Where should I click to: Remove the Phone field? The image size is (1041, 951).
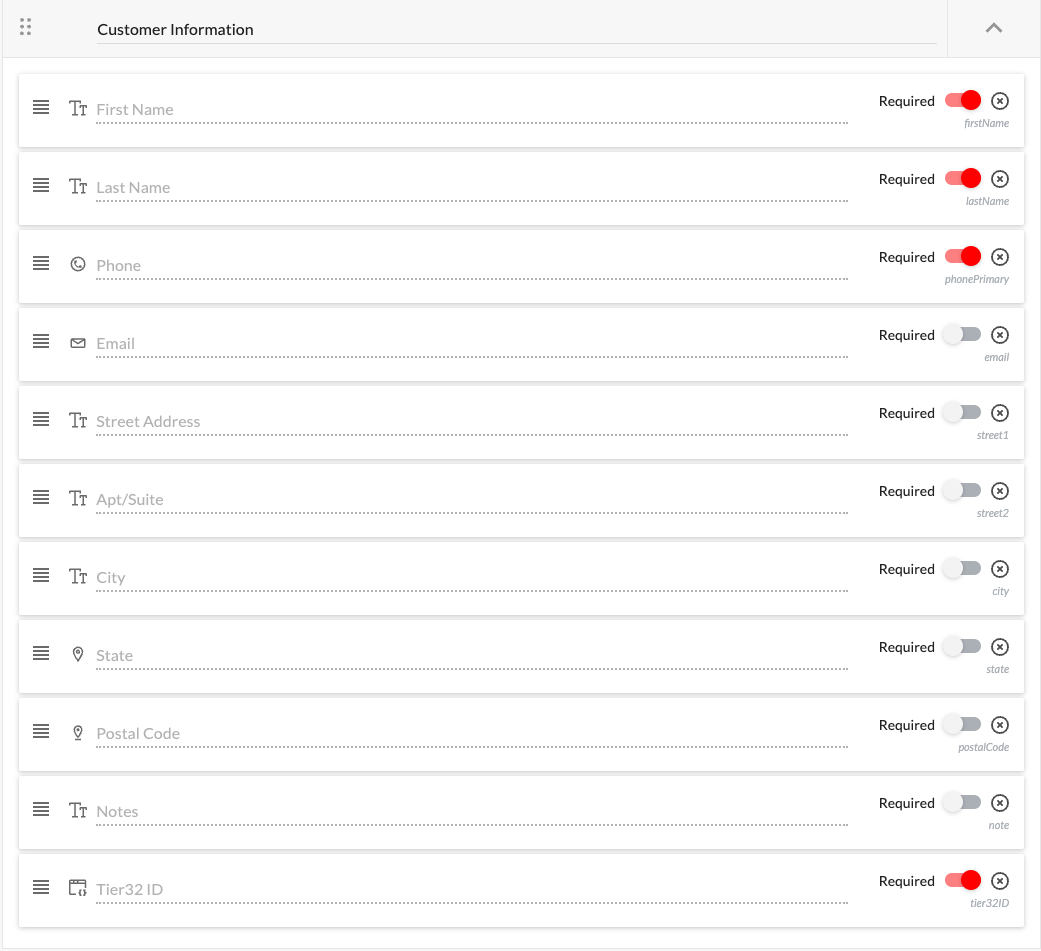pos(1000,257)
